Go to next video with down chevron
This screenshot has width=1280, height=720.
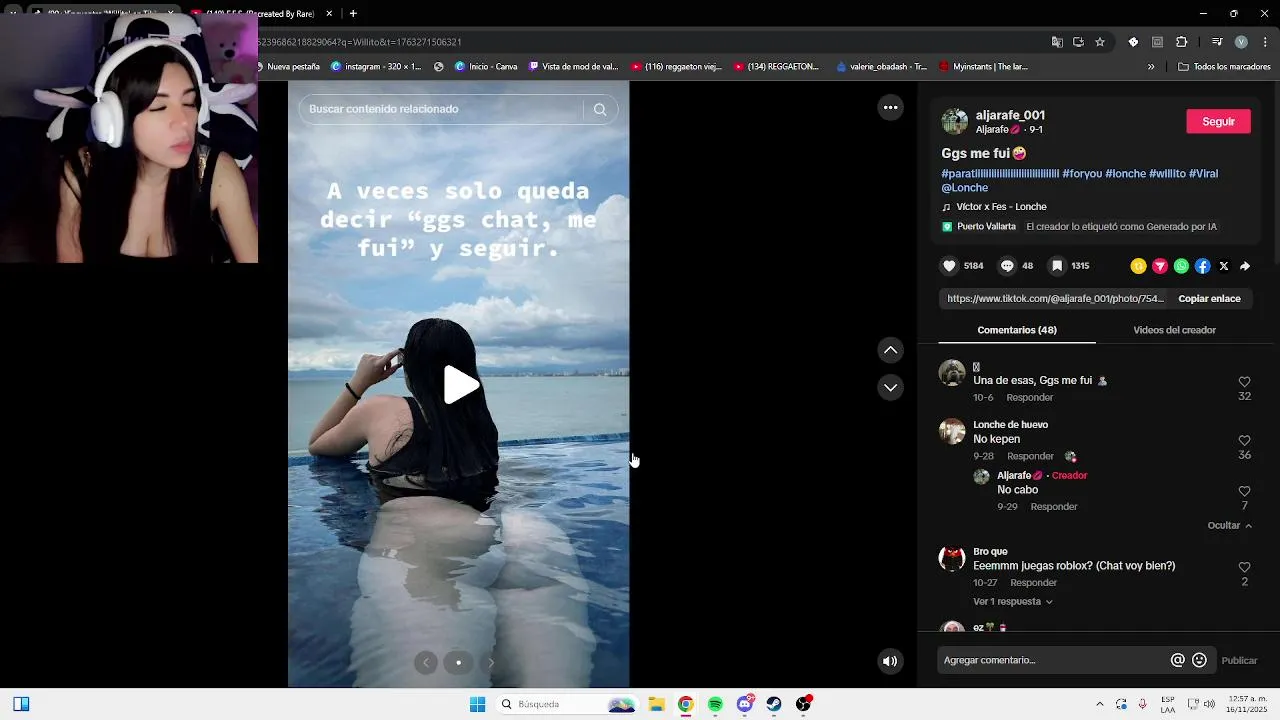pos(890,387)
